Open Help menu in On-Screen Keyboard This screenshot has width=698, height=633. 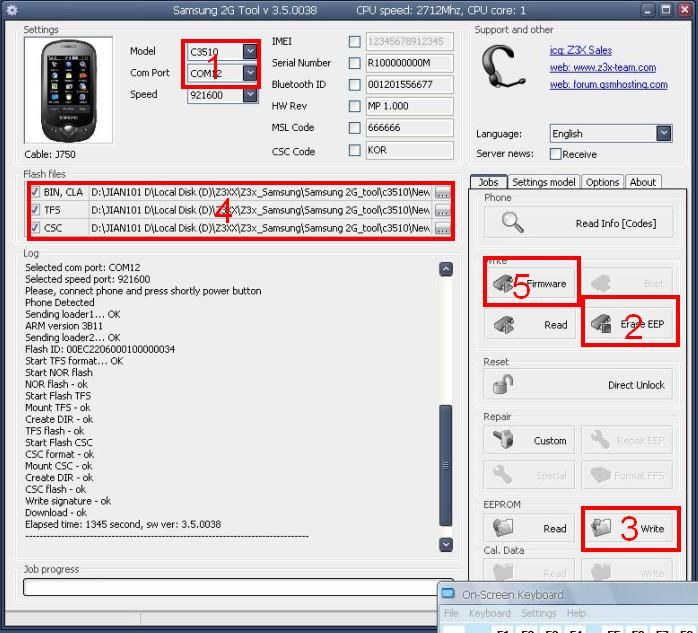[x=576, y=613]
